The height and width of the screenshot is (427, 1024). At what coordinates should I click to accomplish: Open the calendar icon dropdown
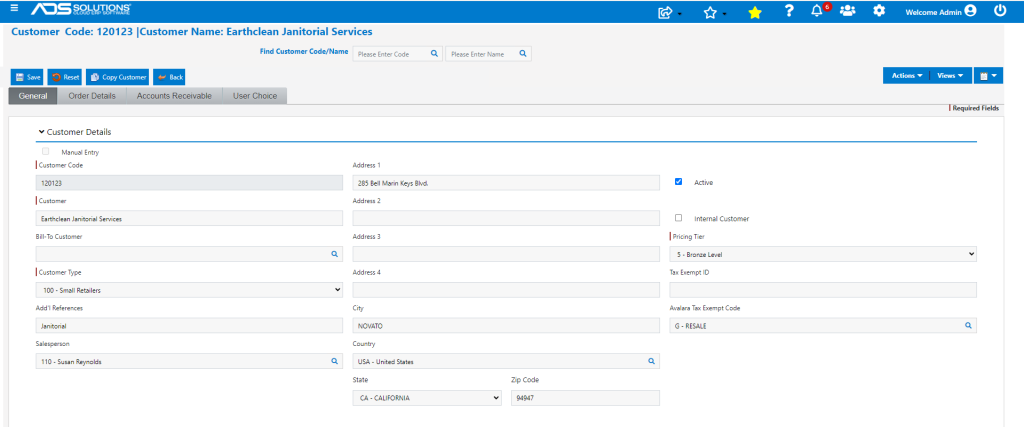[x=988, y=76]
